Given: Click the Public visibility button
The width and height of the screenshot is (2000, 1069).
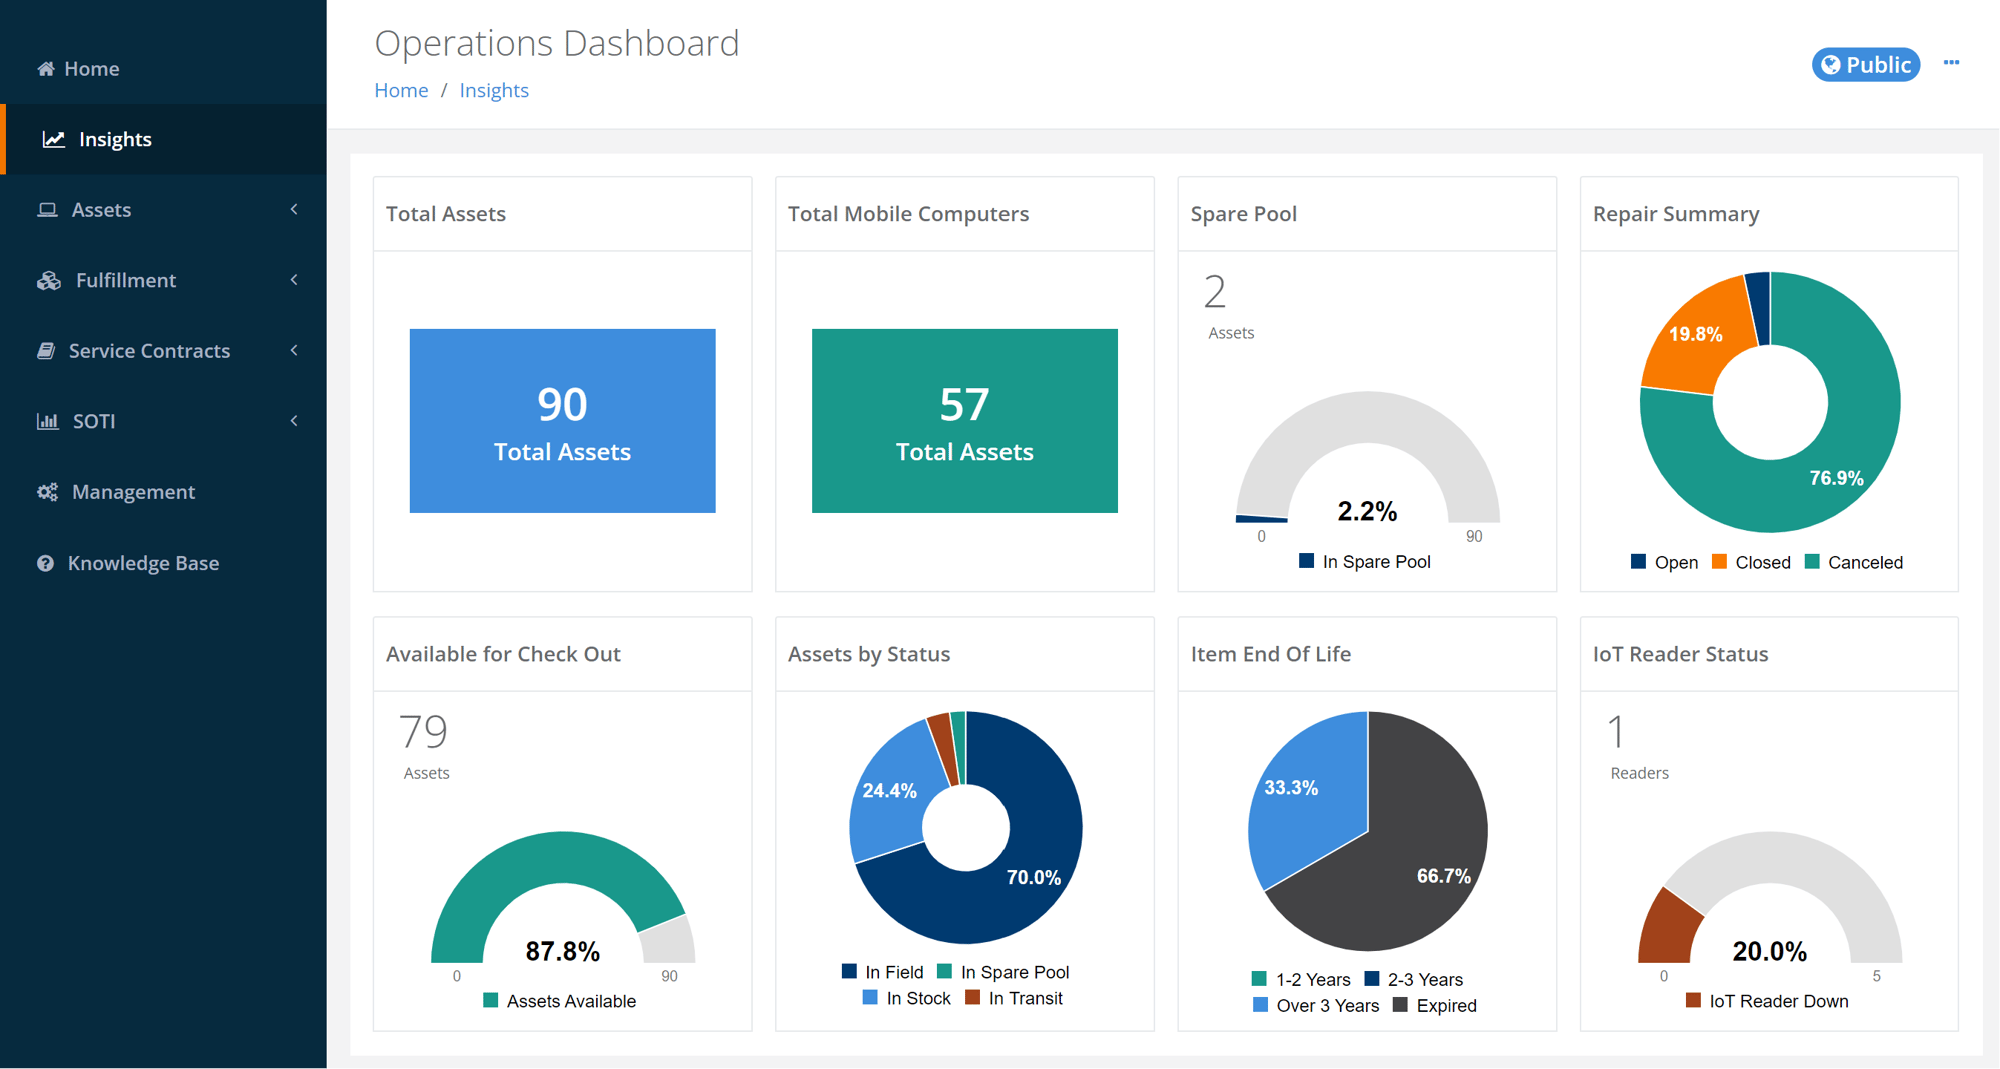Looking at the screenshot, I should tap(1865, 64).
